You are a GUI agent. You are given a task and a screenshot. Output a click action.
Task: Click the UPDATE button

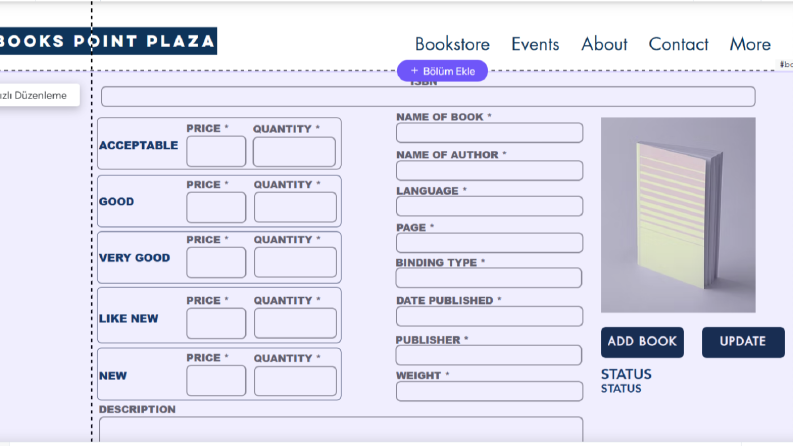pos(743,342)
